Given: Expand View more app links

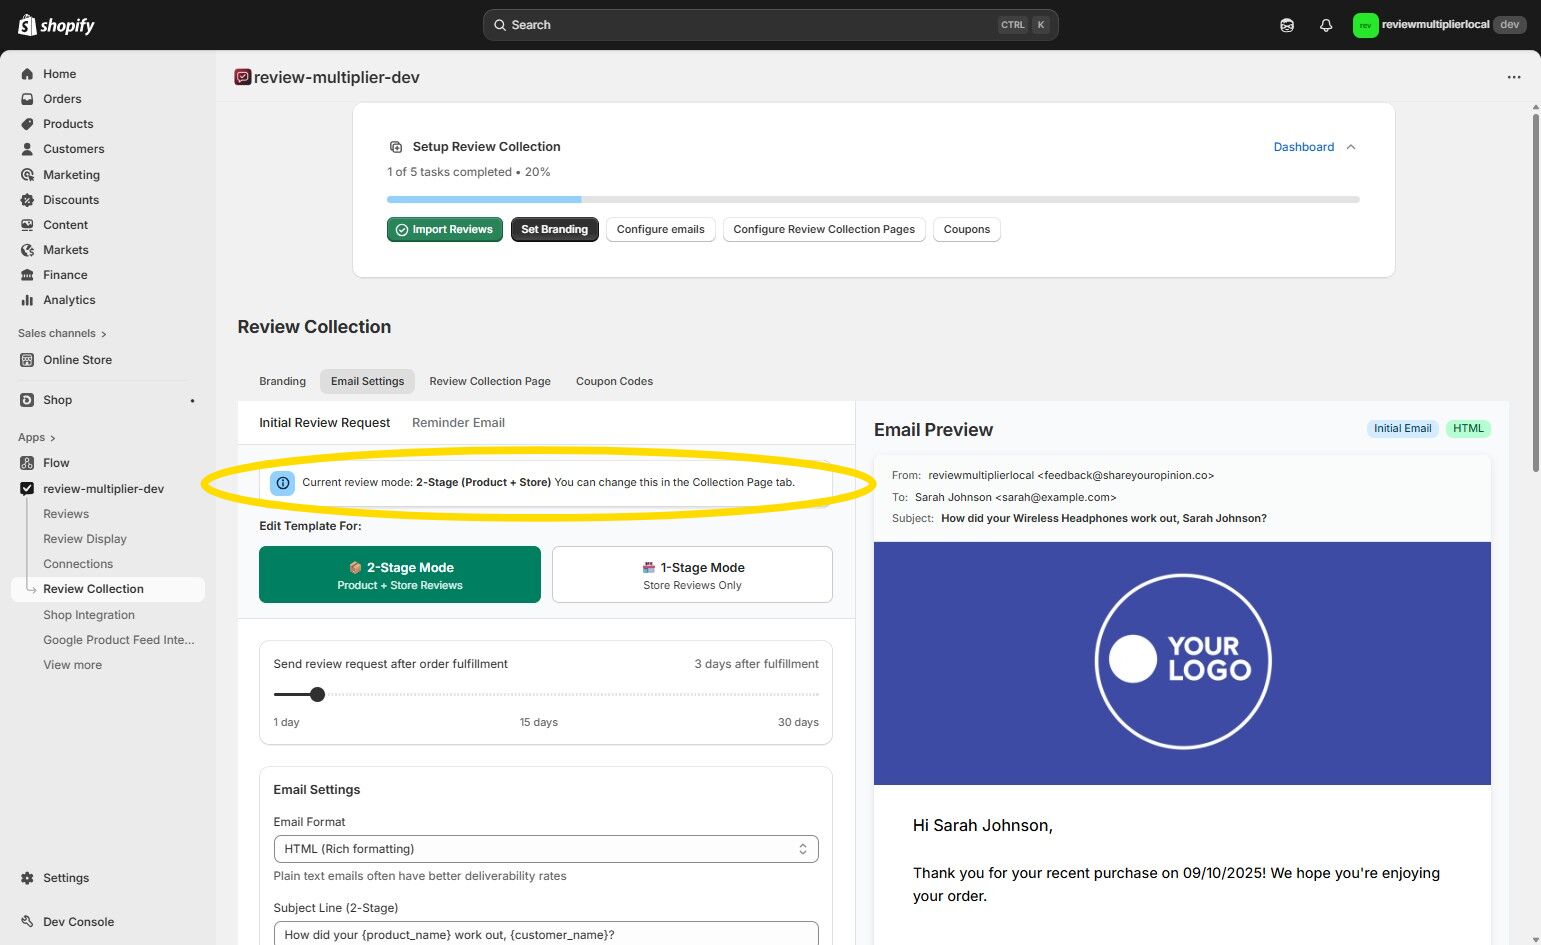Looking at the screenshot, I should (72, 665).
